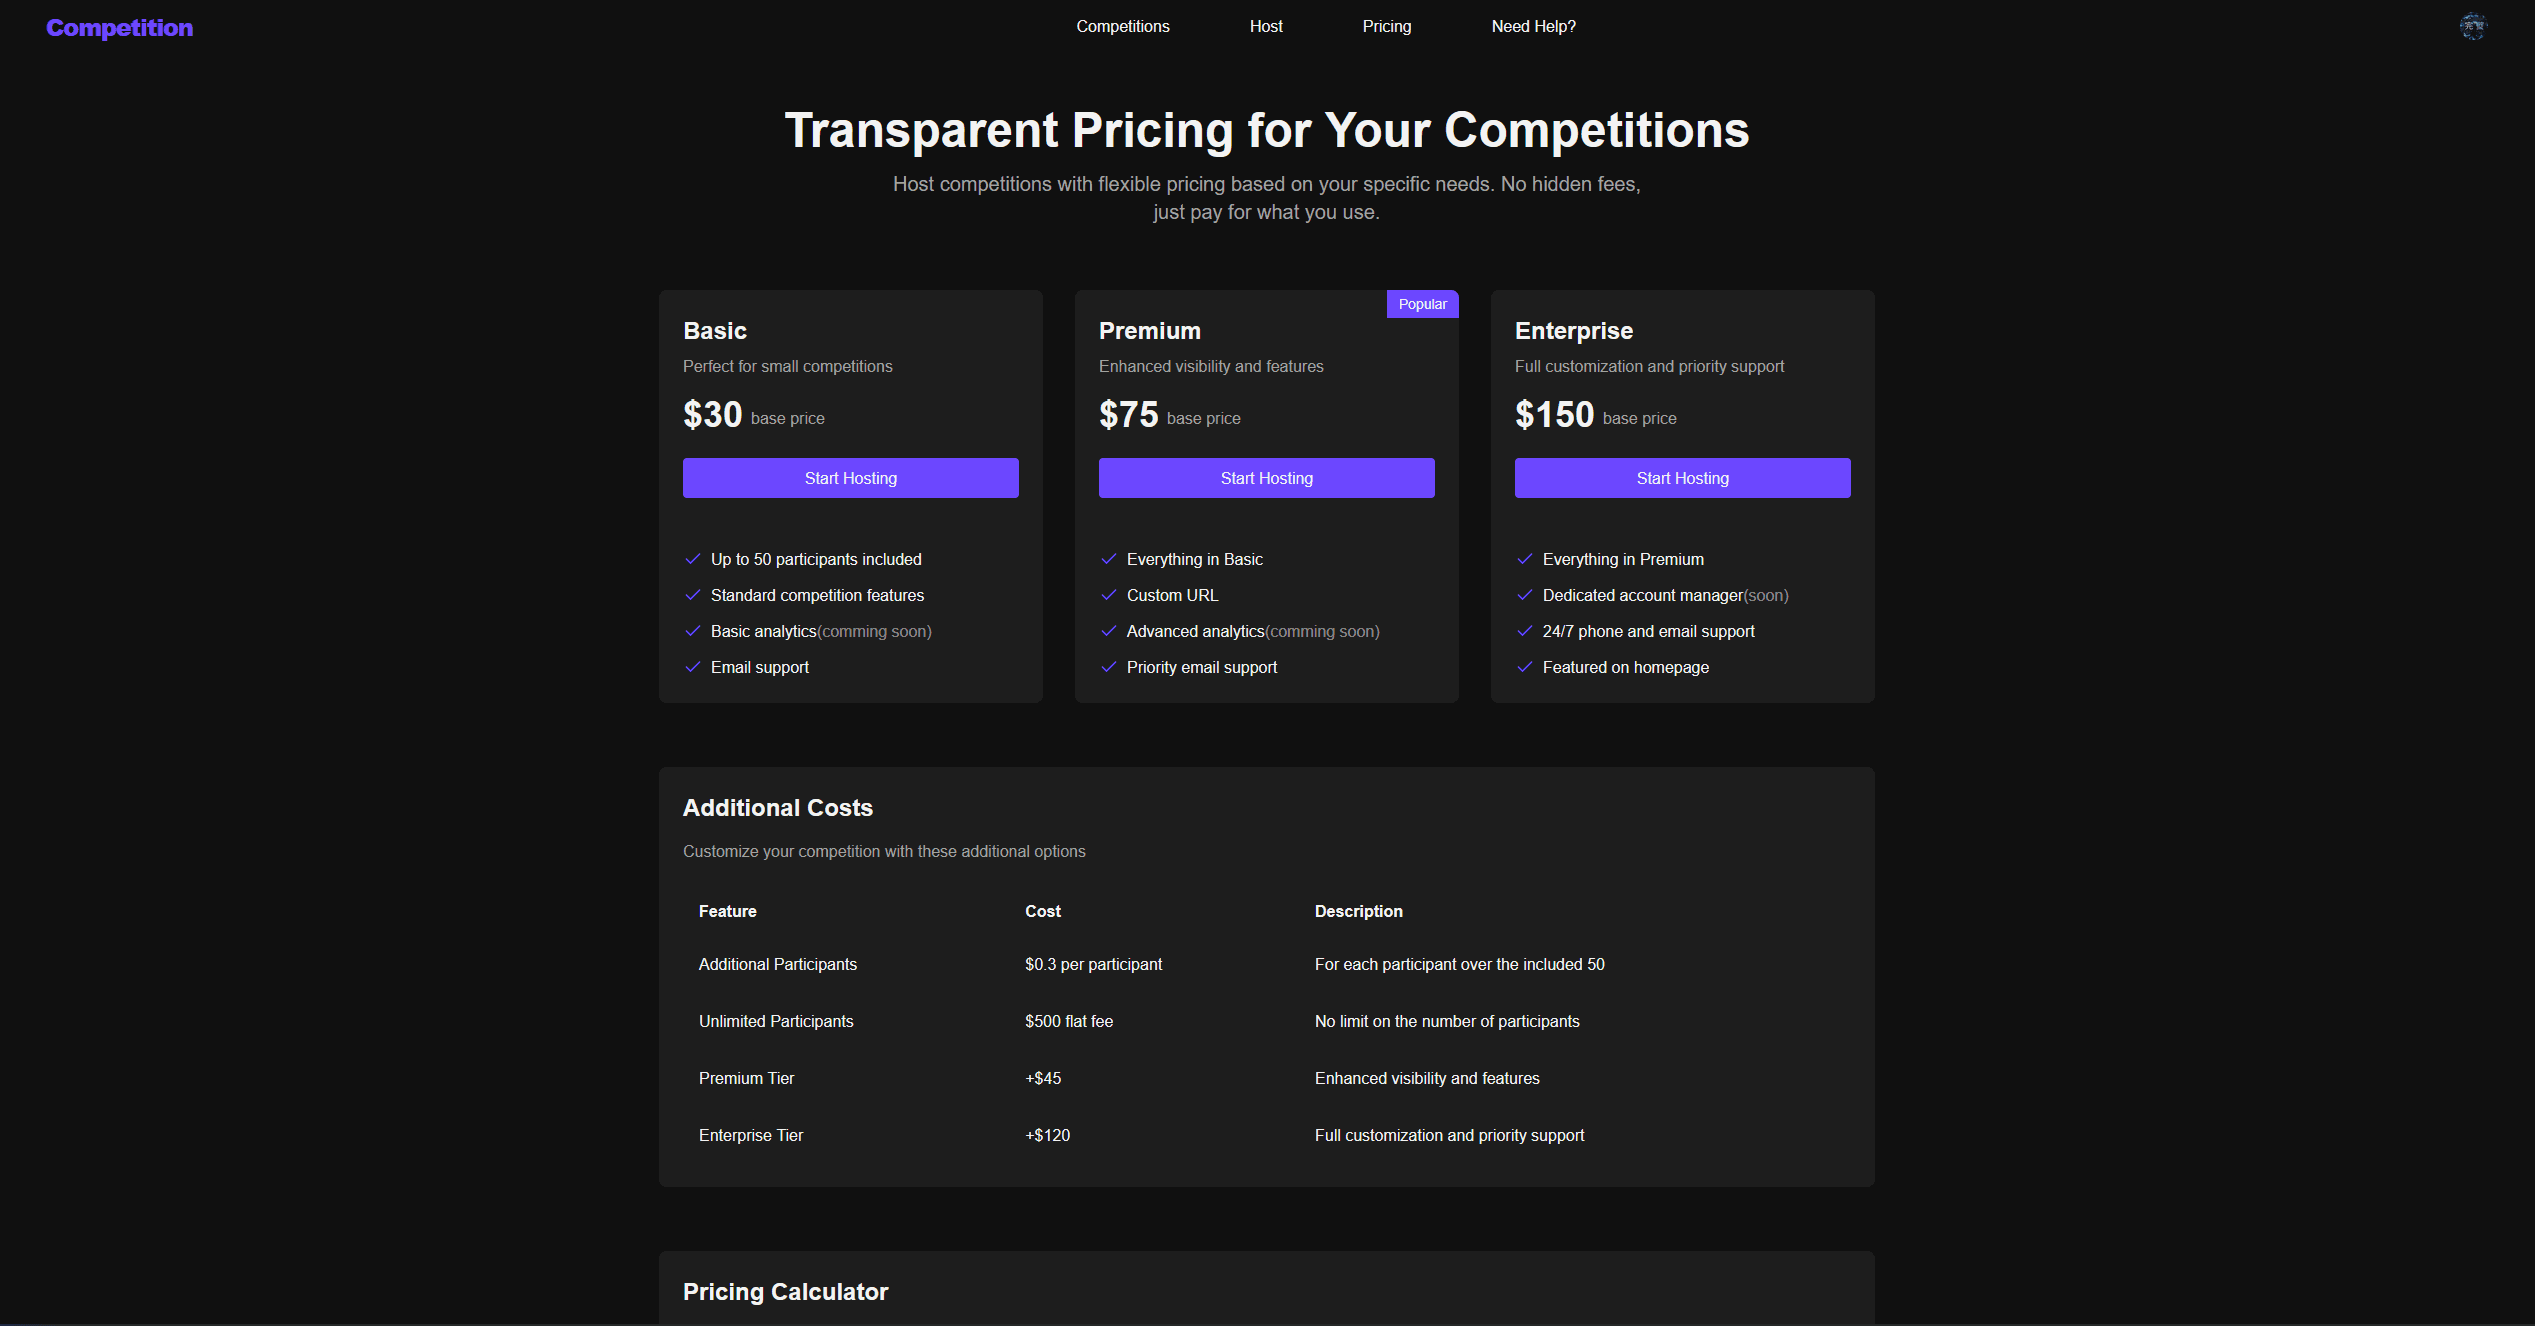
Task: Click checkmark beside Featured on homepage
Action: (x=1524, y=667)
